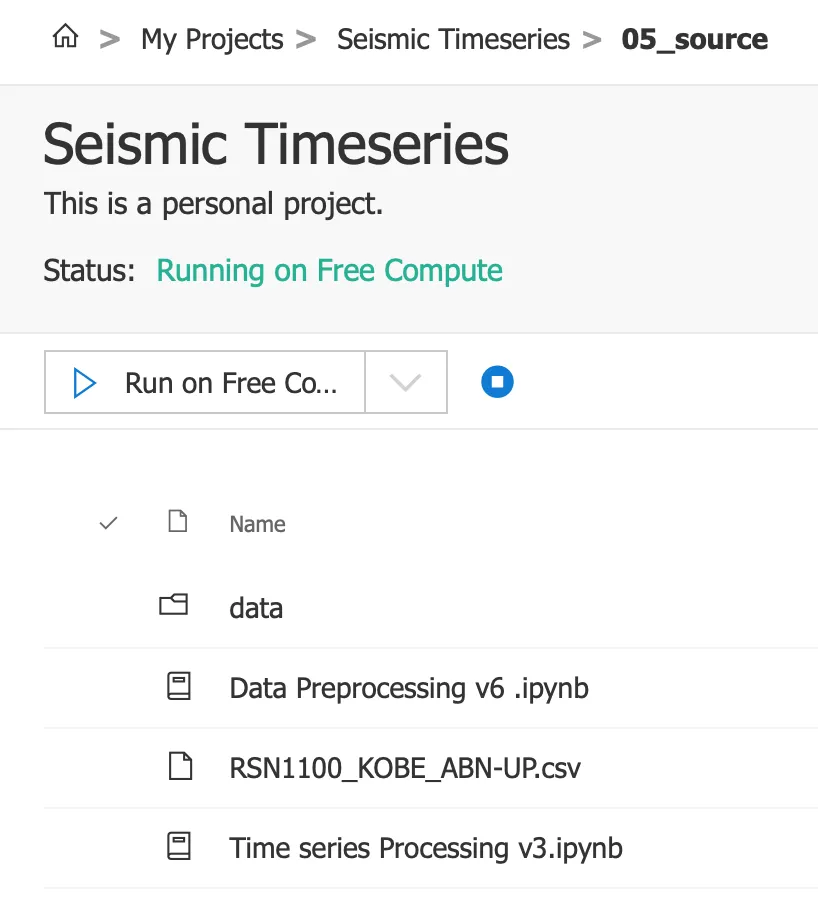
Task: Click the Running on Free Compute status link
Action: [x=329, y=271]
